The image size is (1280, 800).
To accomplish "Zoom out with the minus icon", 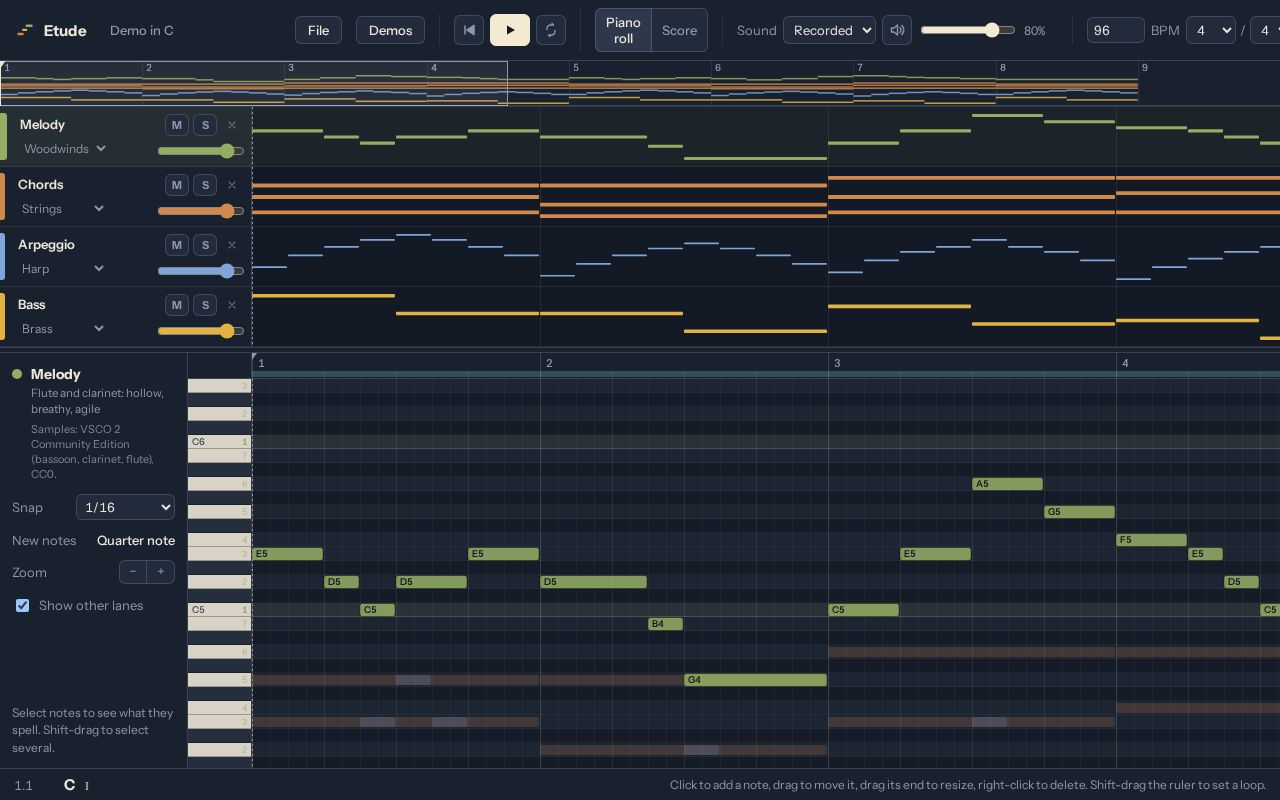I will click(x=133, y=572).
